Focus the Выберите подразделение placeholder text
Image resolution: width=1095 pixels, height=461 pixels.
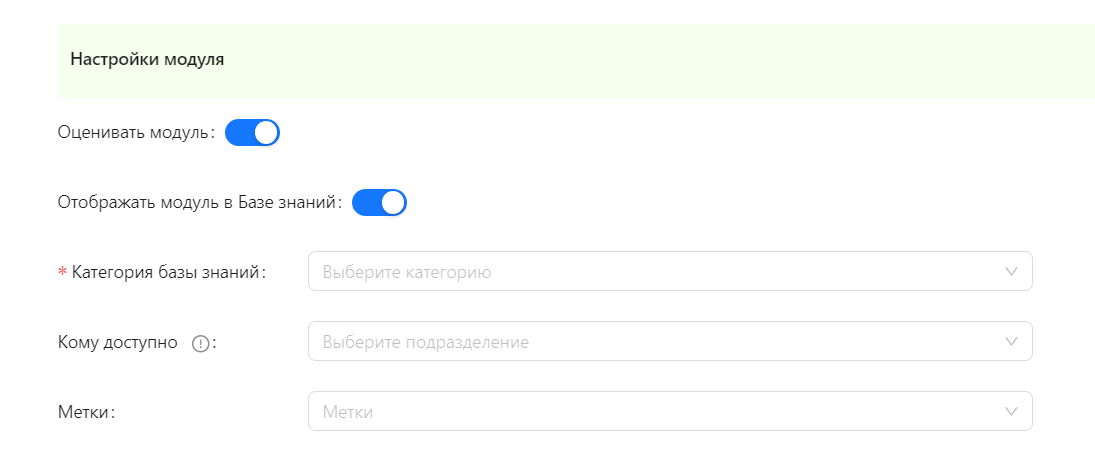[x=425, y=342]
